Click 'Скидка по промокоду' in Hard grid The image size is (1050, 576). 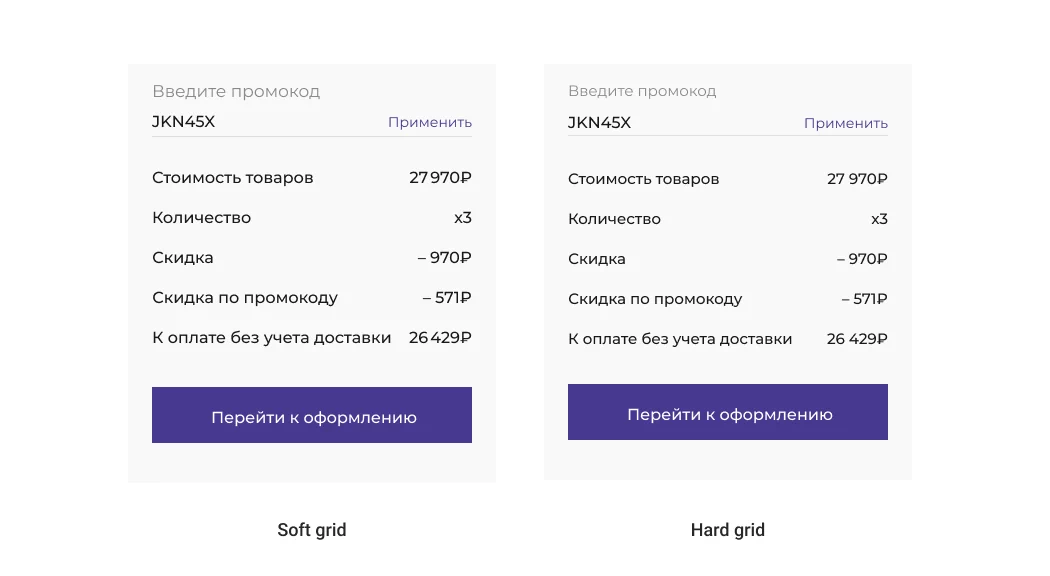(x=655, y=299)
